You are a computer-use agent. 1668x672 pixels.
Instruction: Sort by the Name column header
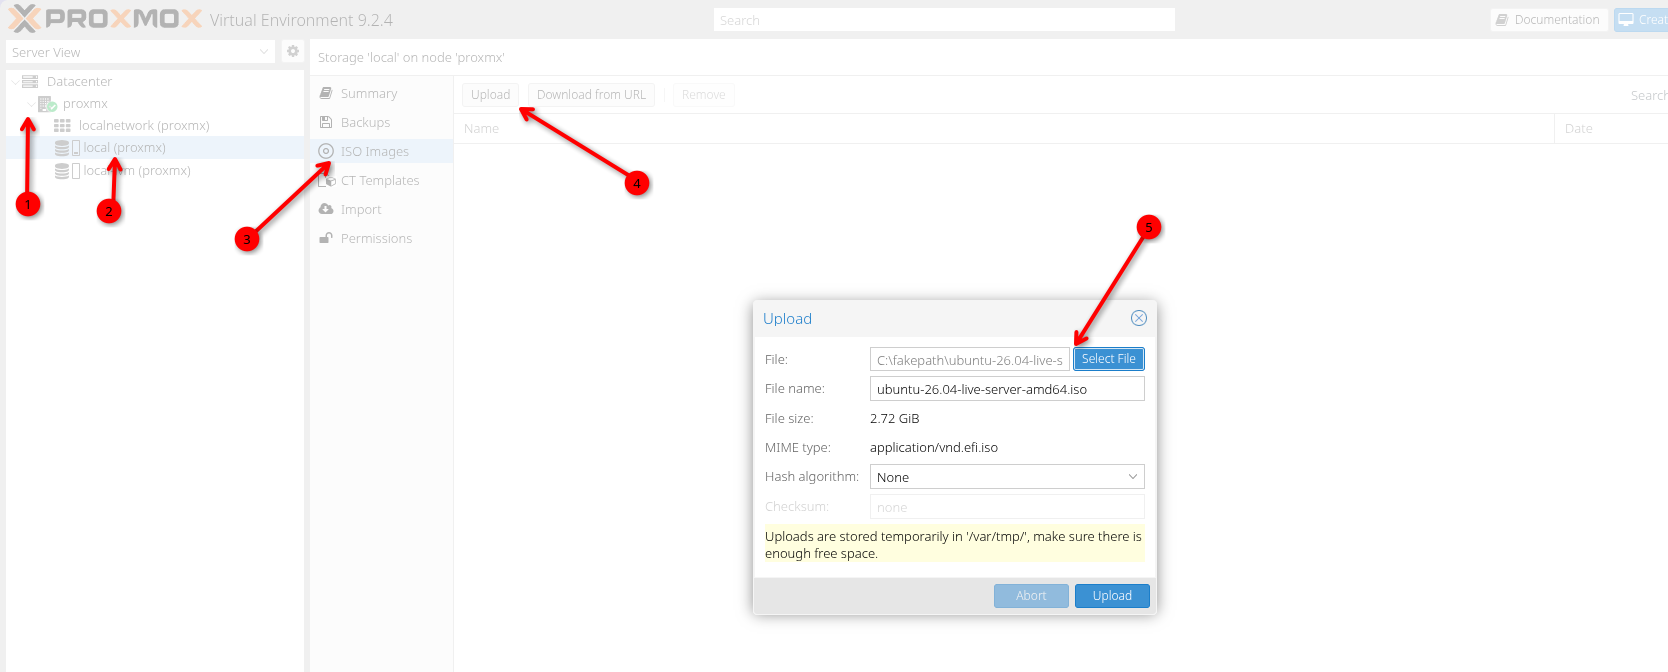click(1004, 129)
